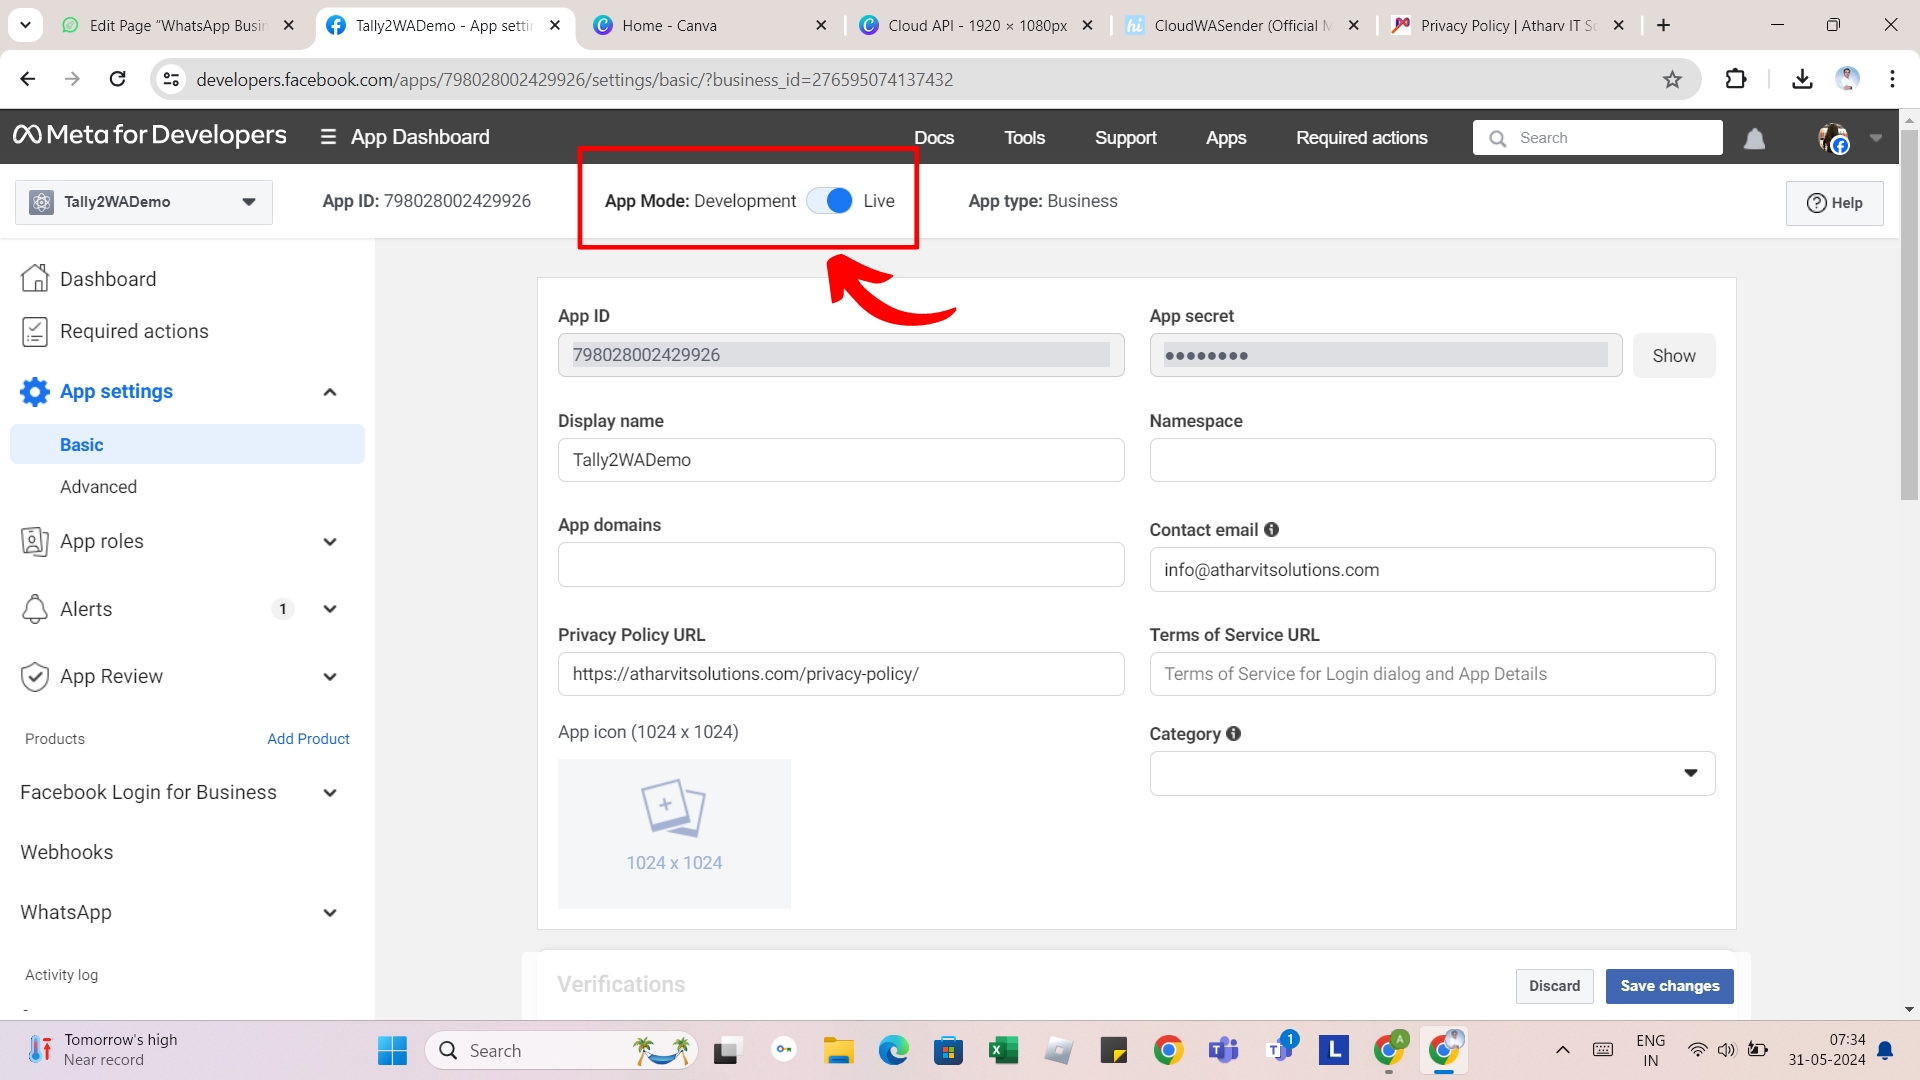Open Excel from taskbar
The height and width of the screenshot is (1080, 1920).
coord(1003,1050)
